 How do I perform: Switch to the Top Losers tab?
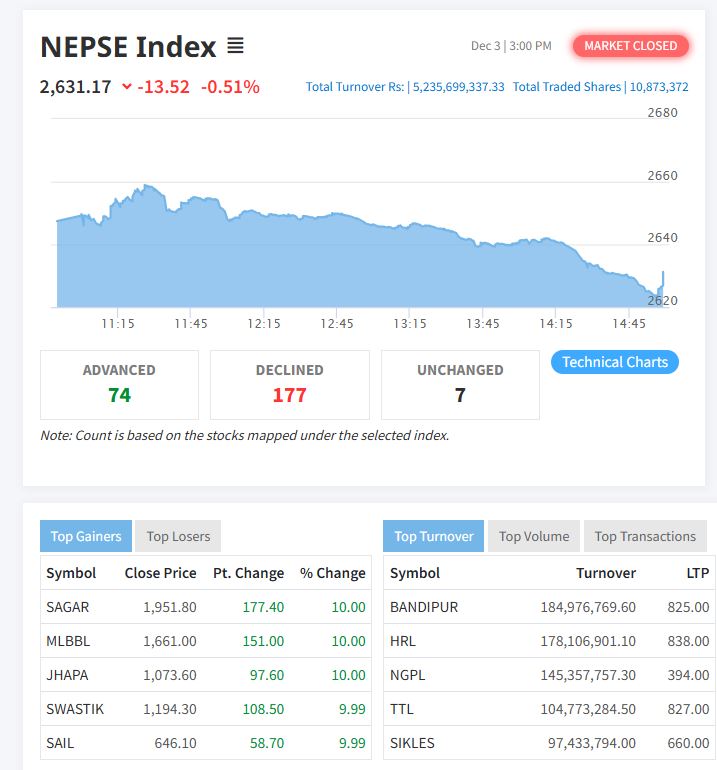(x=178, y=536)
